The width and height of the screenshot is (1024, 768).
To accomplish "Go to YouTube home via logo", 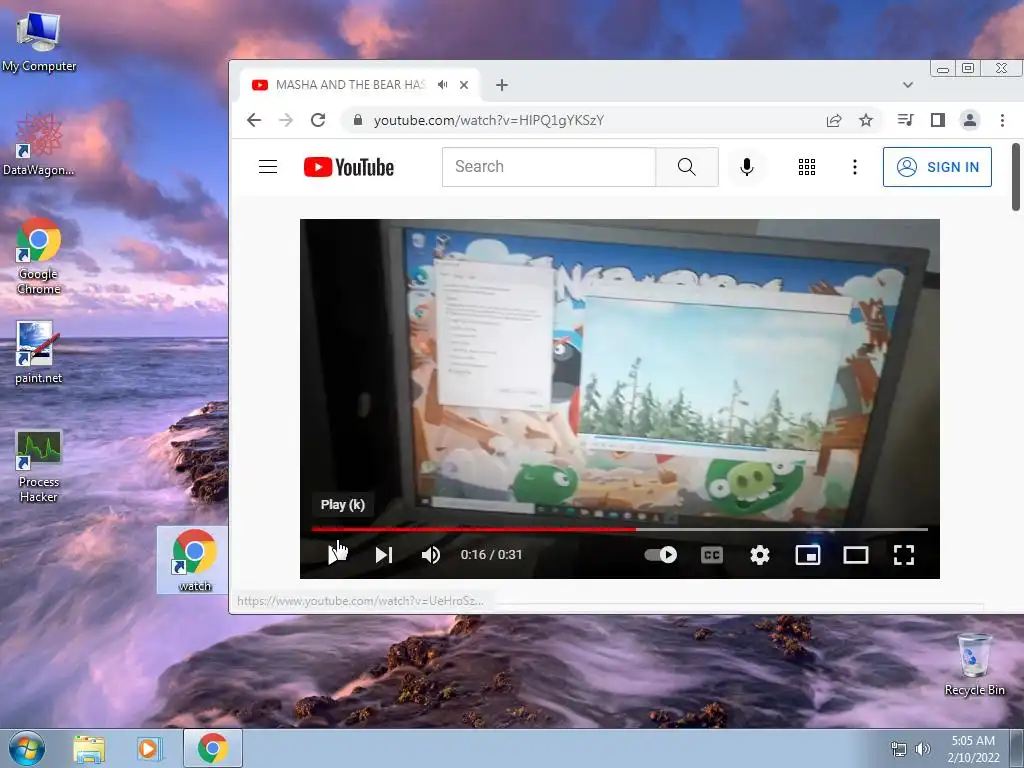I will 349,167.
